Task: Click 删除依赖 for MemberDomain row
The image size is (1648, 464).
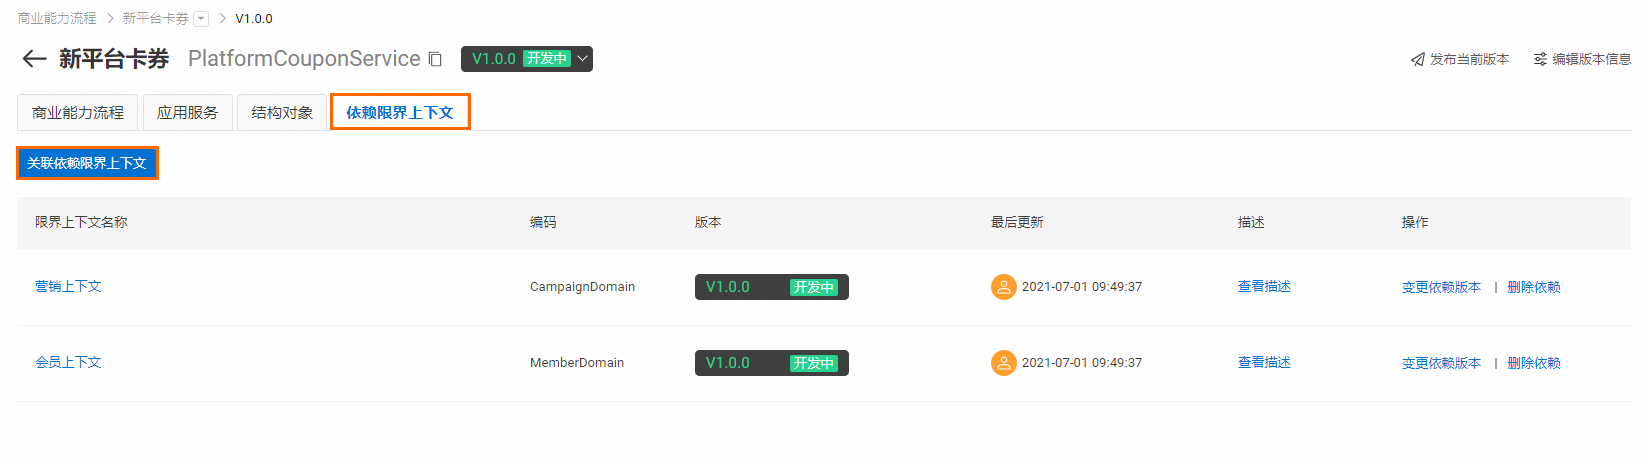Action: [x=1534, y=363]
